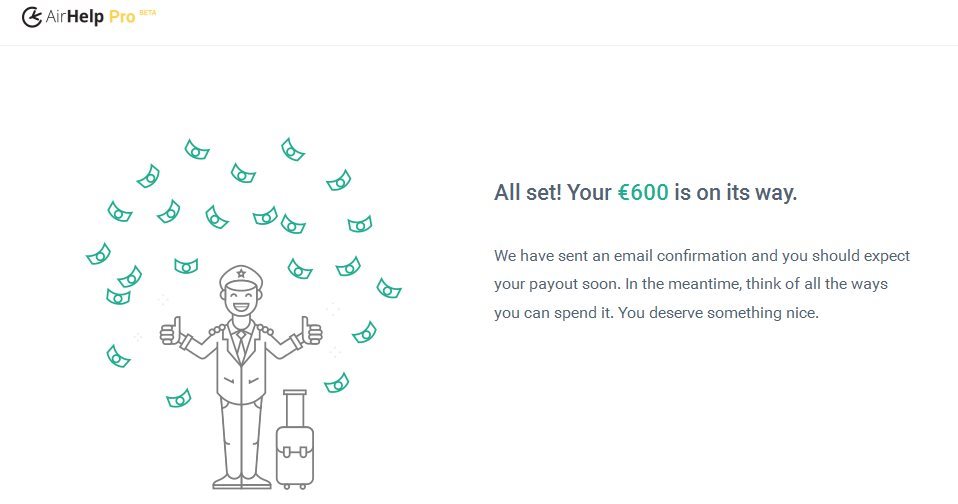Click the star on the pilot's cap

(240, 273)
